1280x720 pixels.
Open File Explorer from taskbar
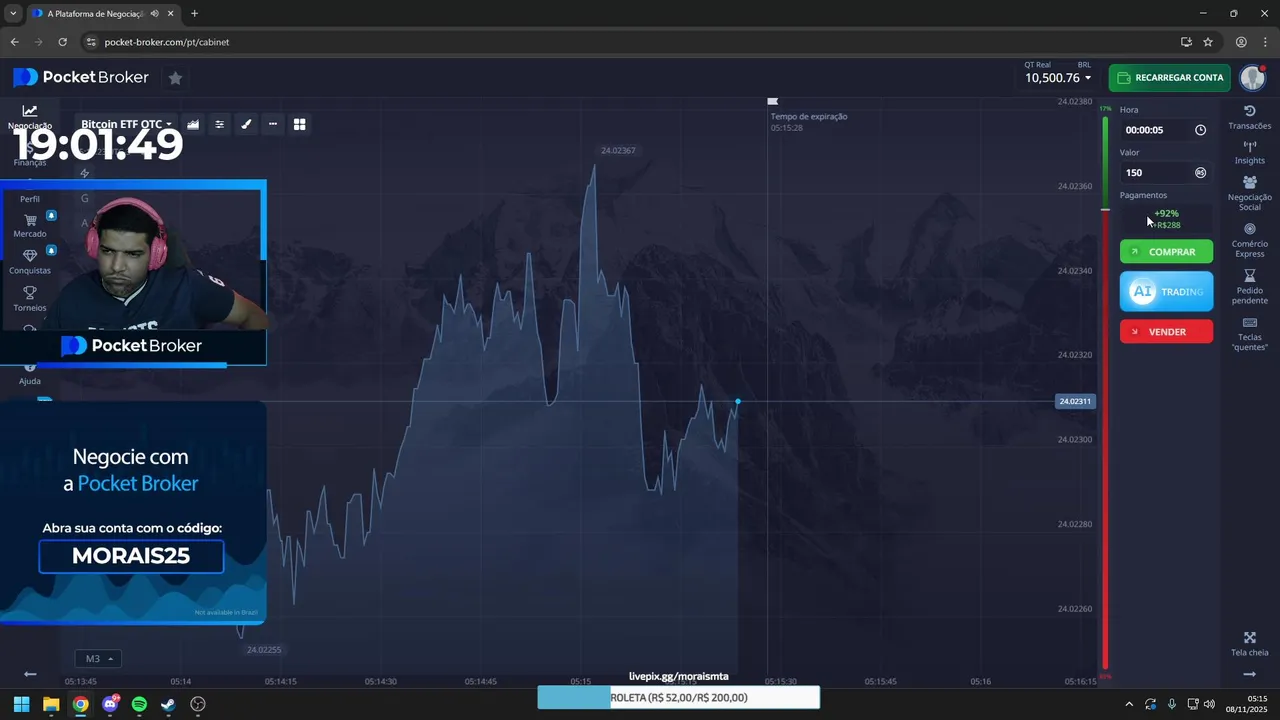coord(51,704)
